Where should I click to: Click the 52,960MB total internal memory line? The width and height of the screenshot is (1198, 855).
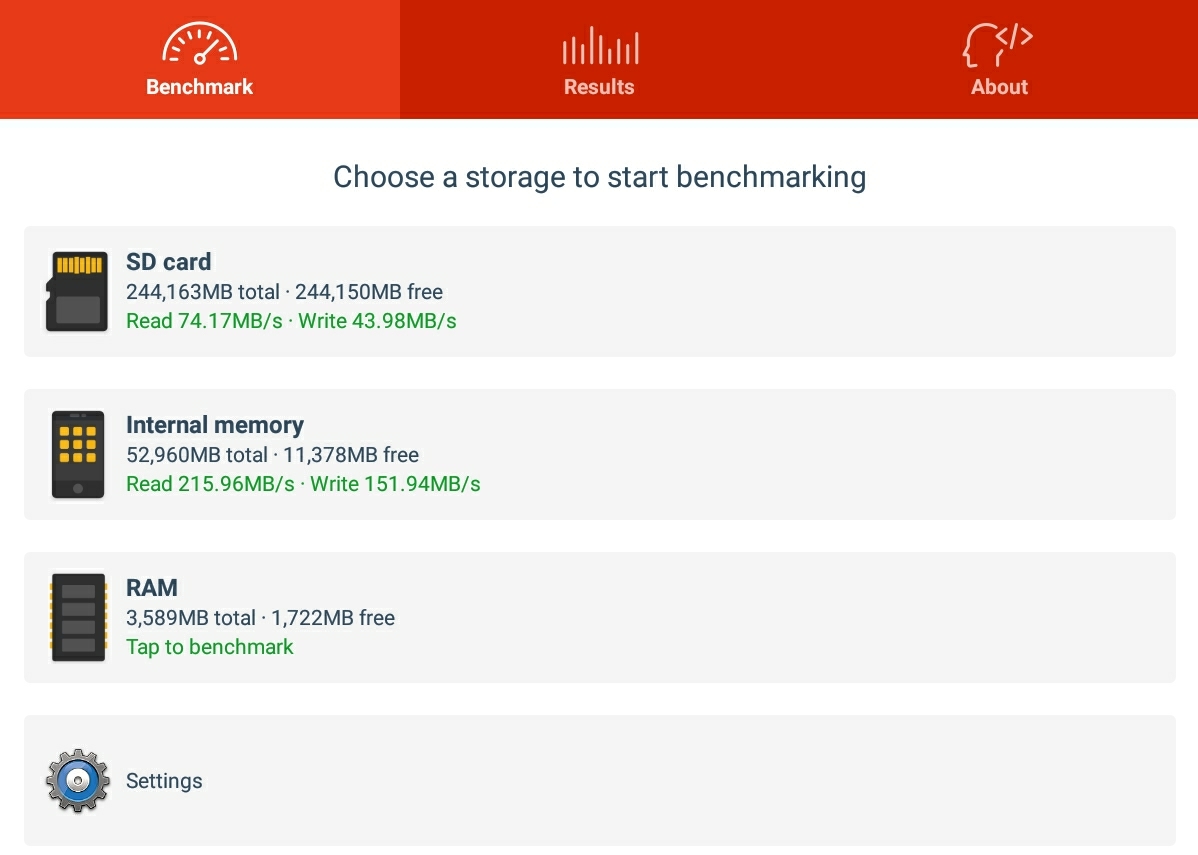tap(272, 455)
